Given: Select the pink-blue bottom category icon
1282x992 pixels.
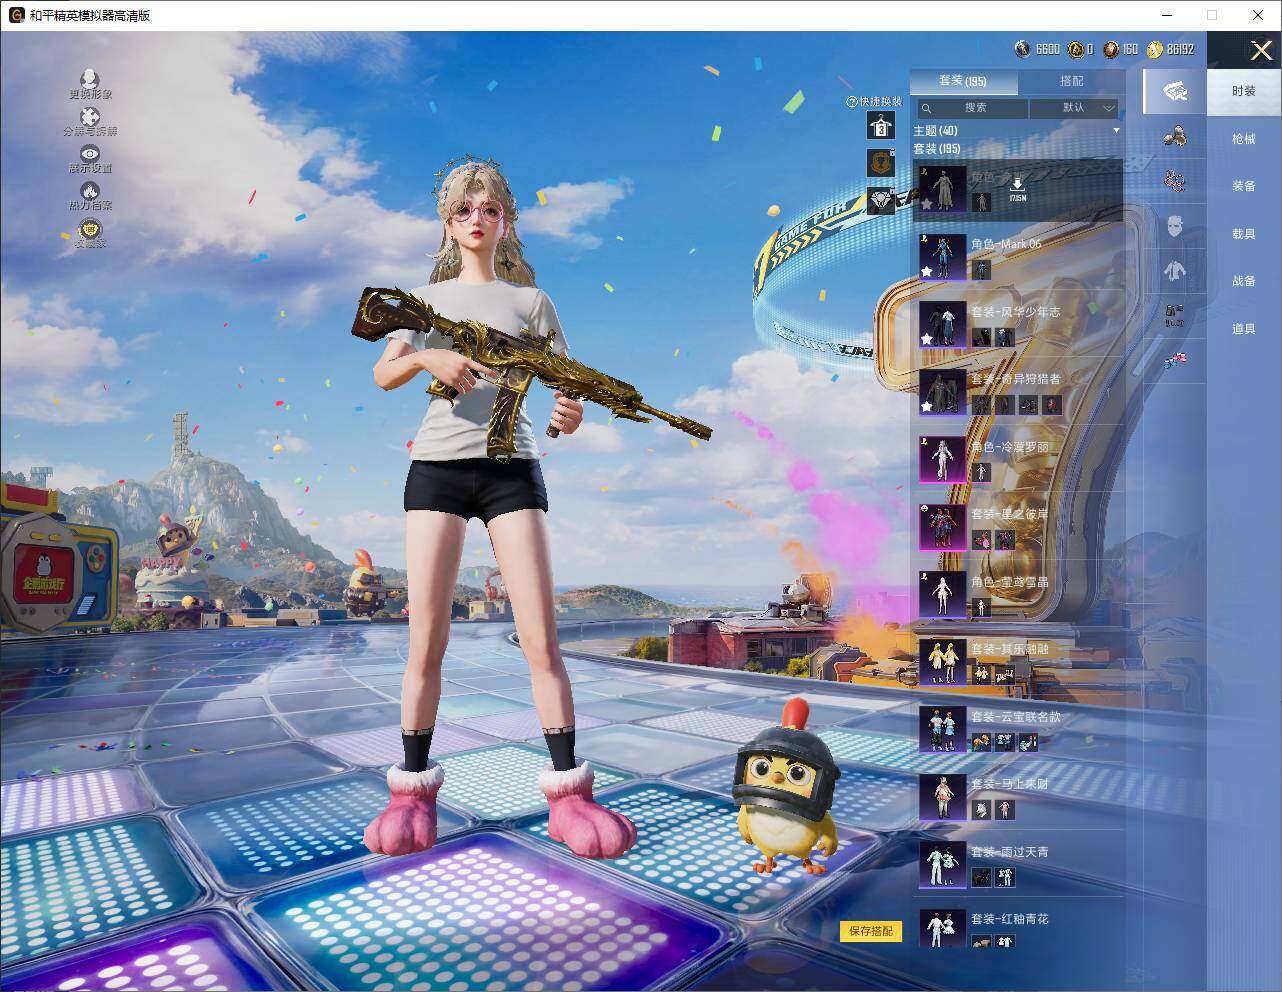Looking at the screenshot, I should pos(1175,360).
